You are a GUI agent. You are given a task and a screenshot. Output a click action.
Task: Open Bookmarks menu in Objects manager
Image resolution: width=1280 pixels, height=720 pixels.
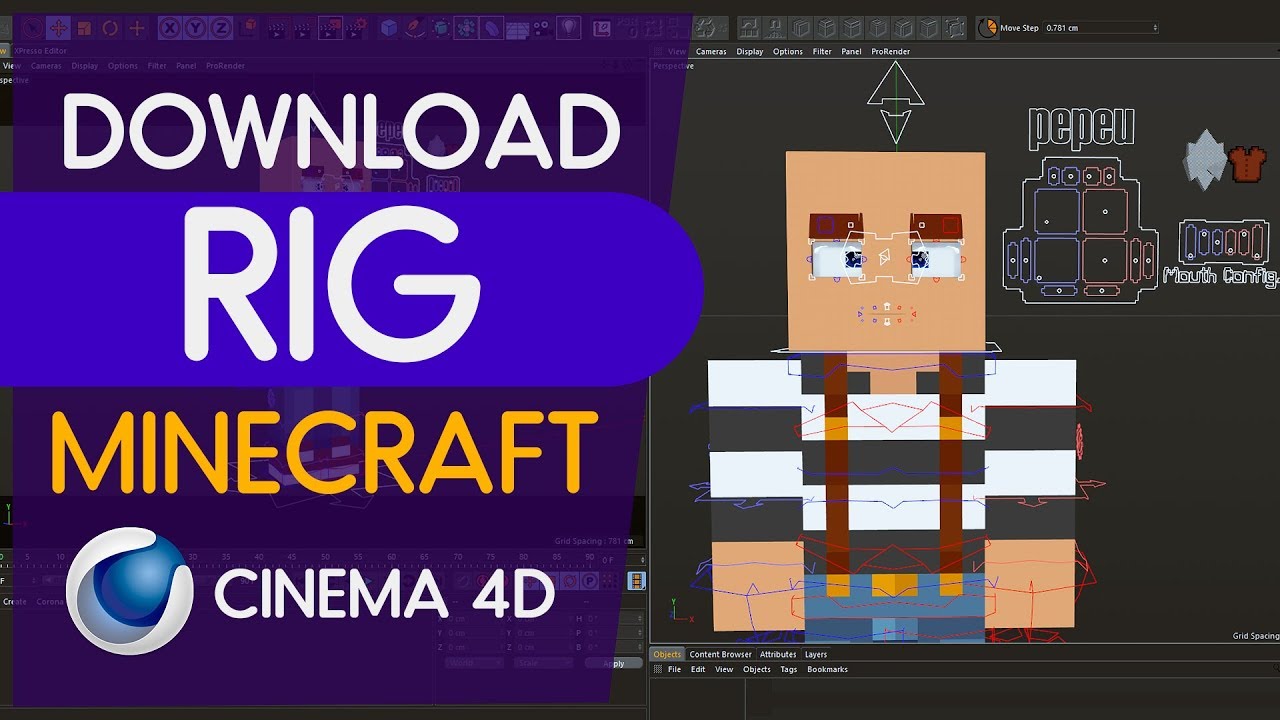(x=828, y=669)
